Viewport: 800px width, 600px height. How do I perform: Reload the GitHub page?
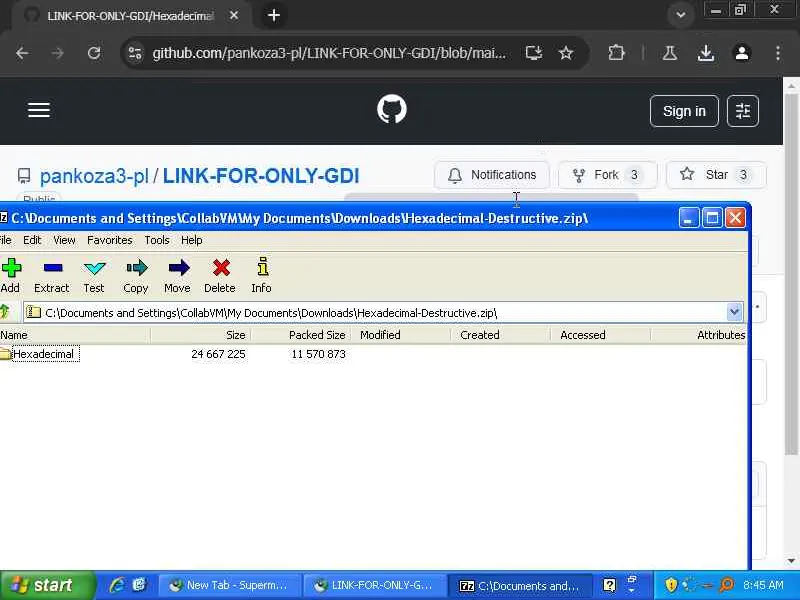(x=94, y=53)
